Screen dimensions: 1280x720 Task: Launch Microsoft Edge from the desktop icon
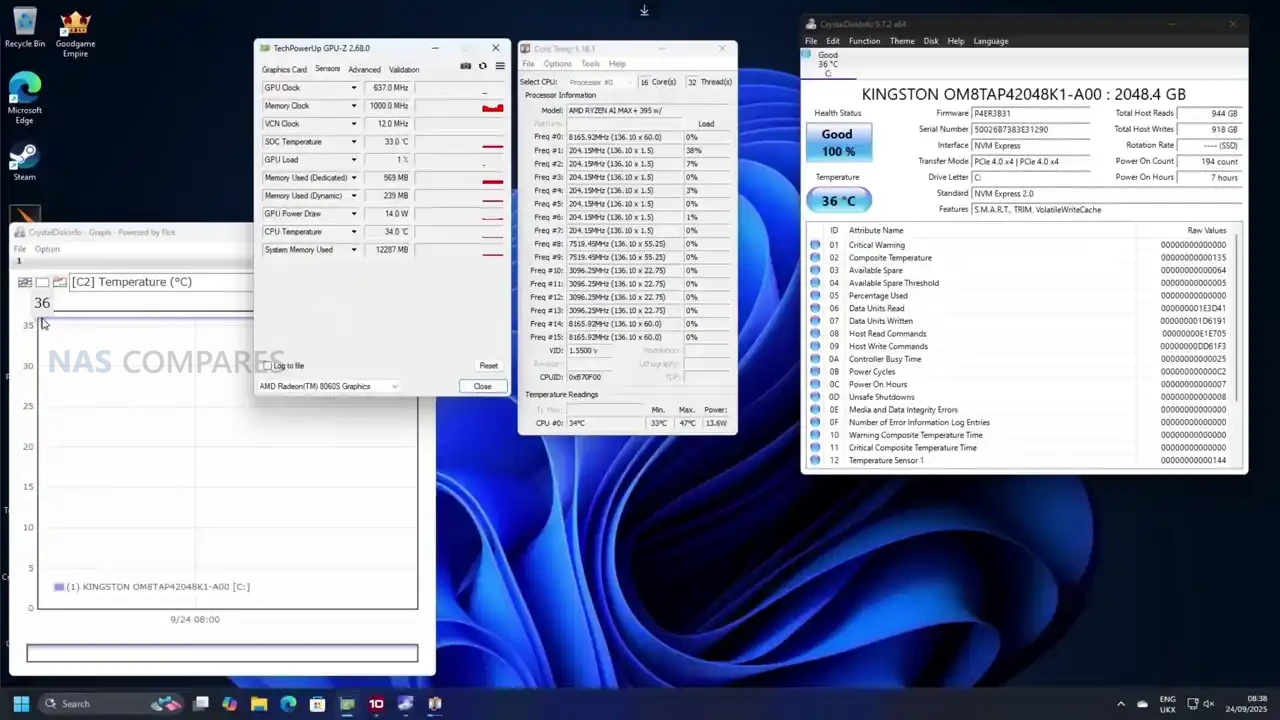tap(24, 90)
